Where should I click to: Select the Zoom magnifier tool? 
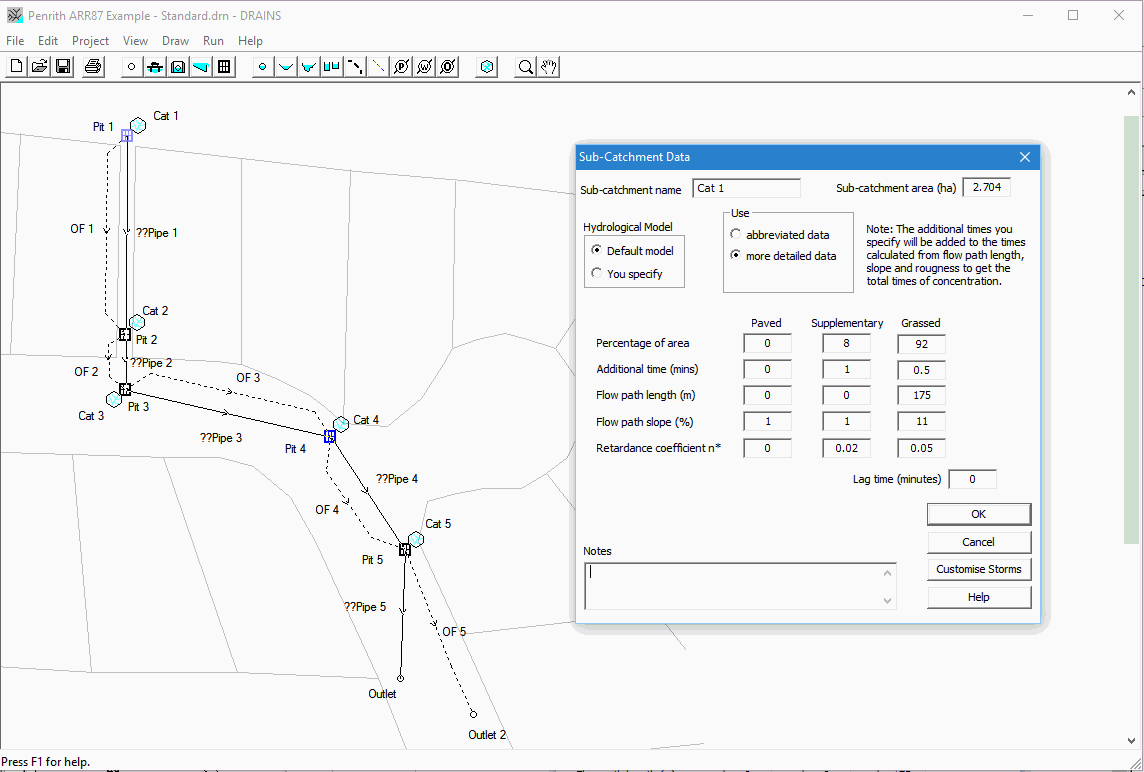(x=525, y=67)
